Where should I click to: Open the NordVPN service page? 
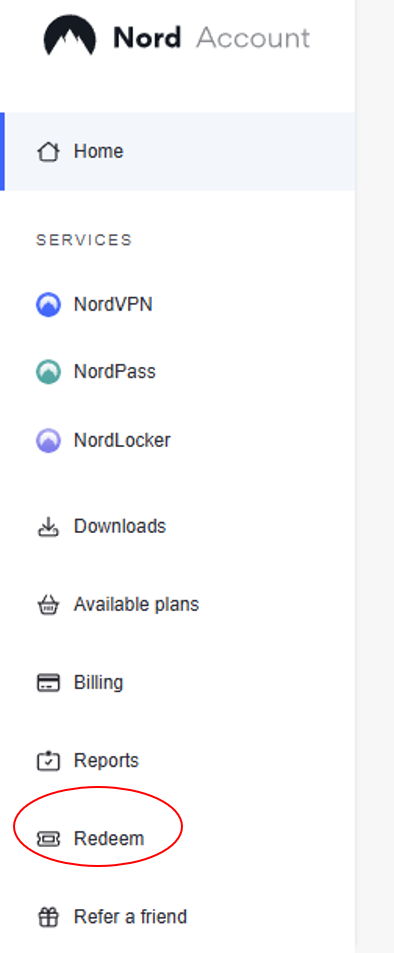tap(113, 304)
